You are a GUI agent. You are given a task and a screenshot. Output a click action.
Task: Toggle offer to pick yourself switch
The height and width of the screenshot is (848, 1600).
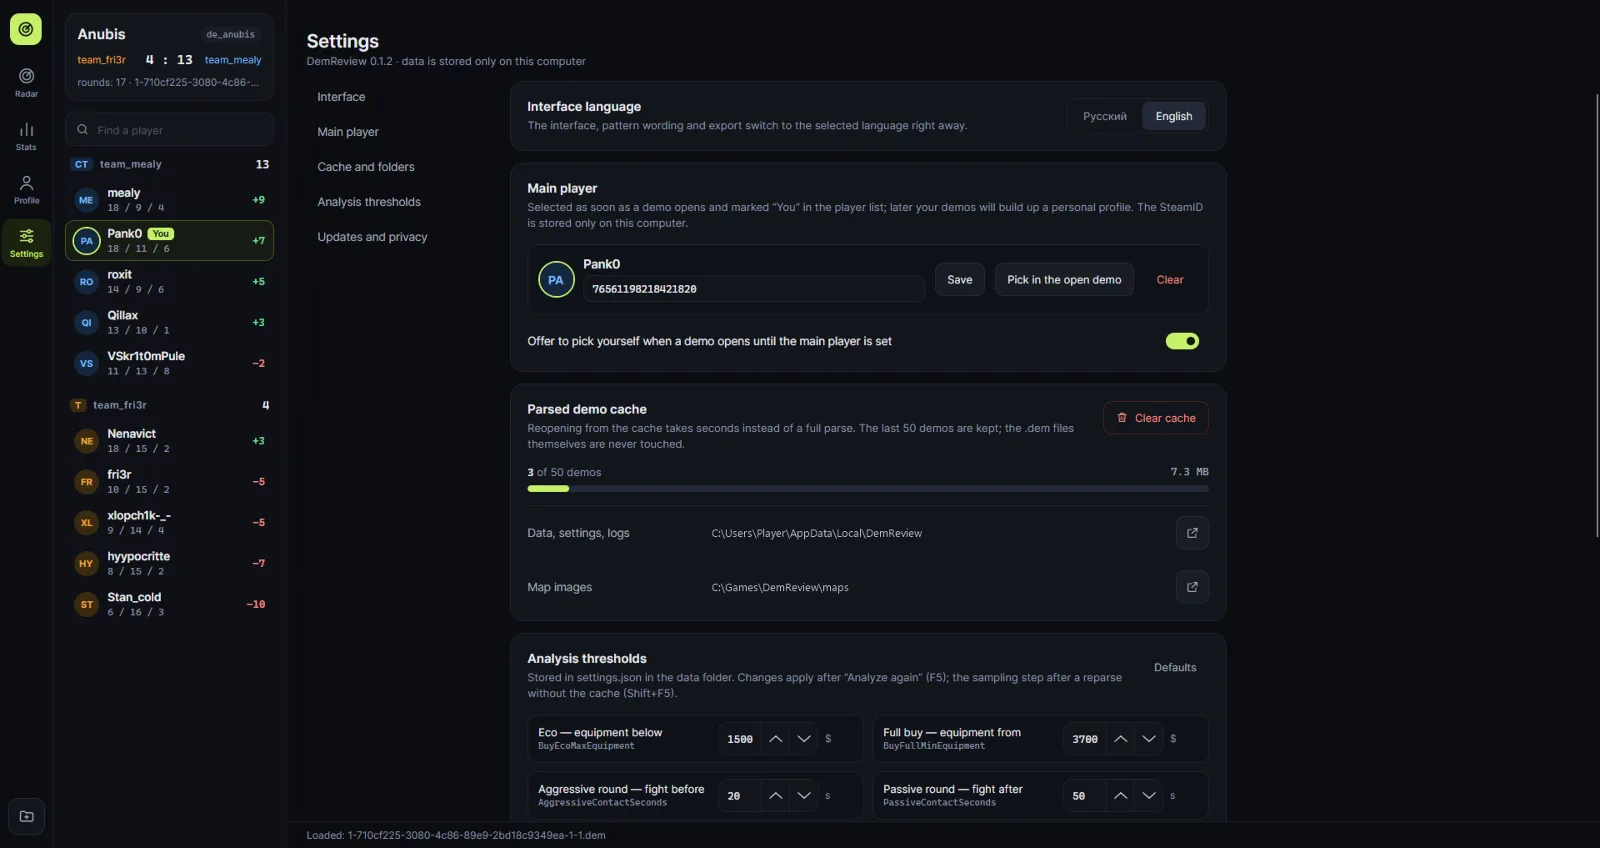[x=1182, y=341]
